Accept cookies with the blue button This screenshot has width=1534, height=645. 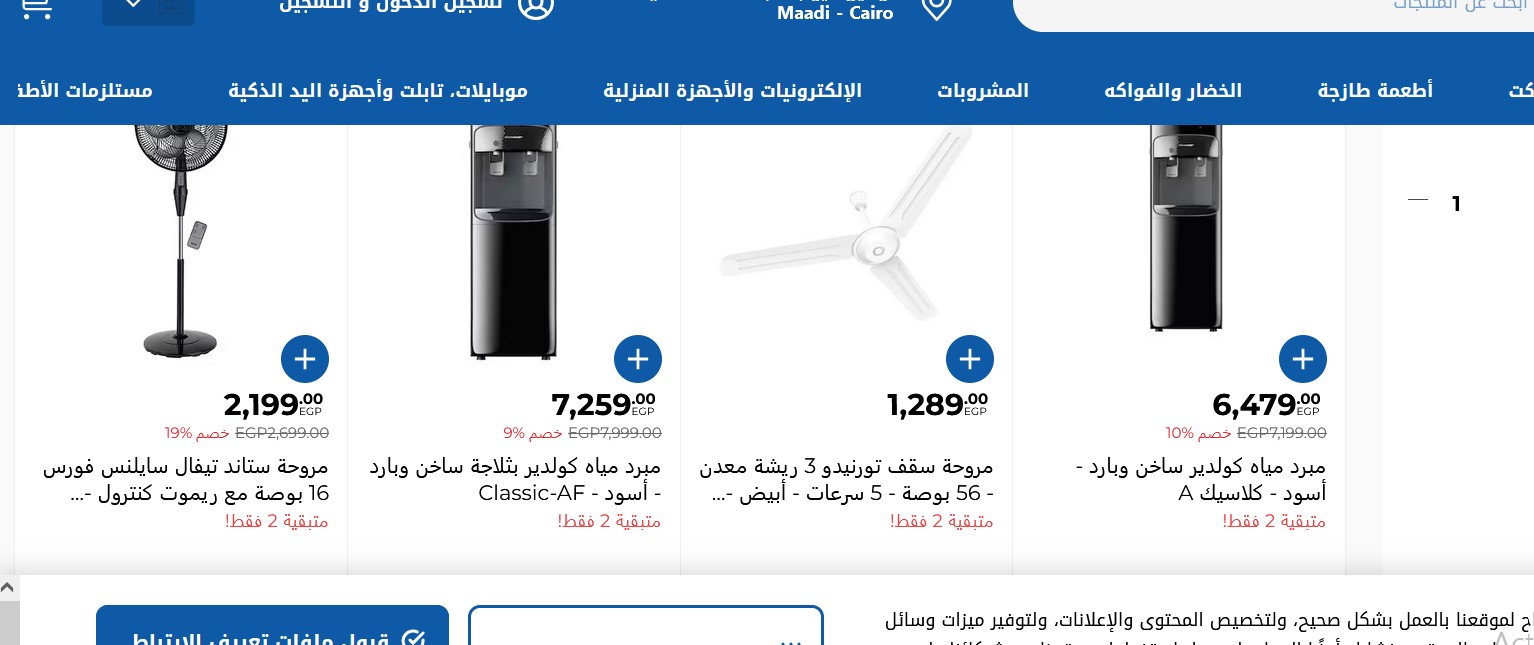point(272,630)
